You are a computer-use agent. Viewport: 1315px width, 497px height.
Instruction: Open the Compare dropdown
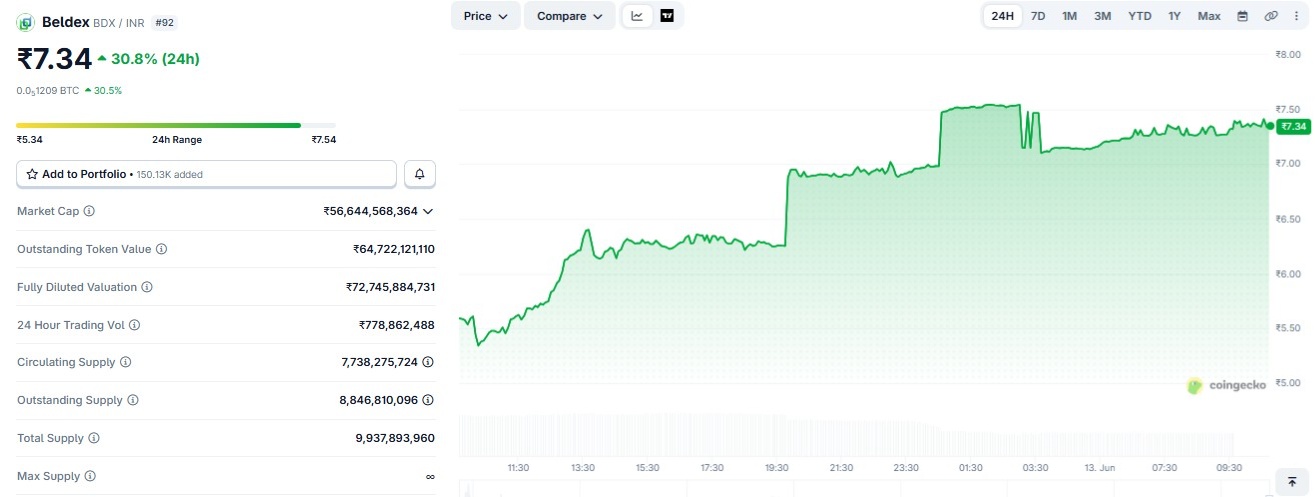(x=570, y=16)
